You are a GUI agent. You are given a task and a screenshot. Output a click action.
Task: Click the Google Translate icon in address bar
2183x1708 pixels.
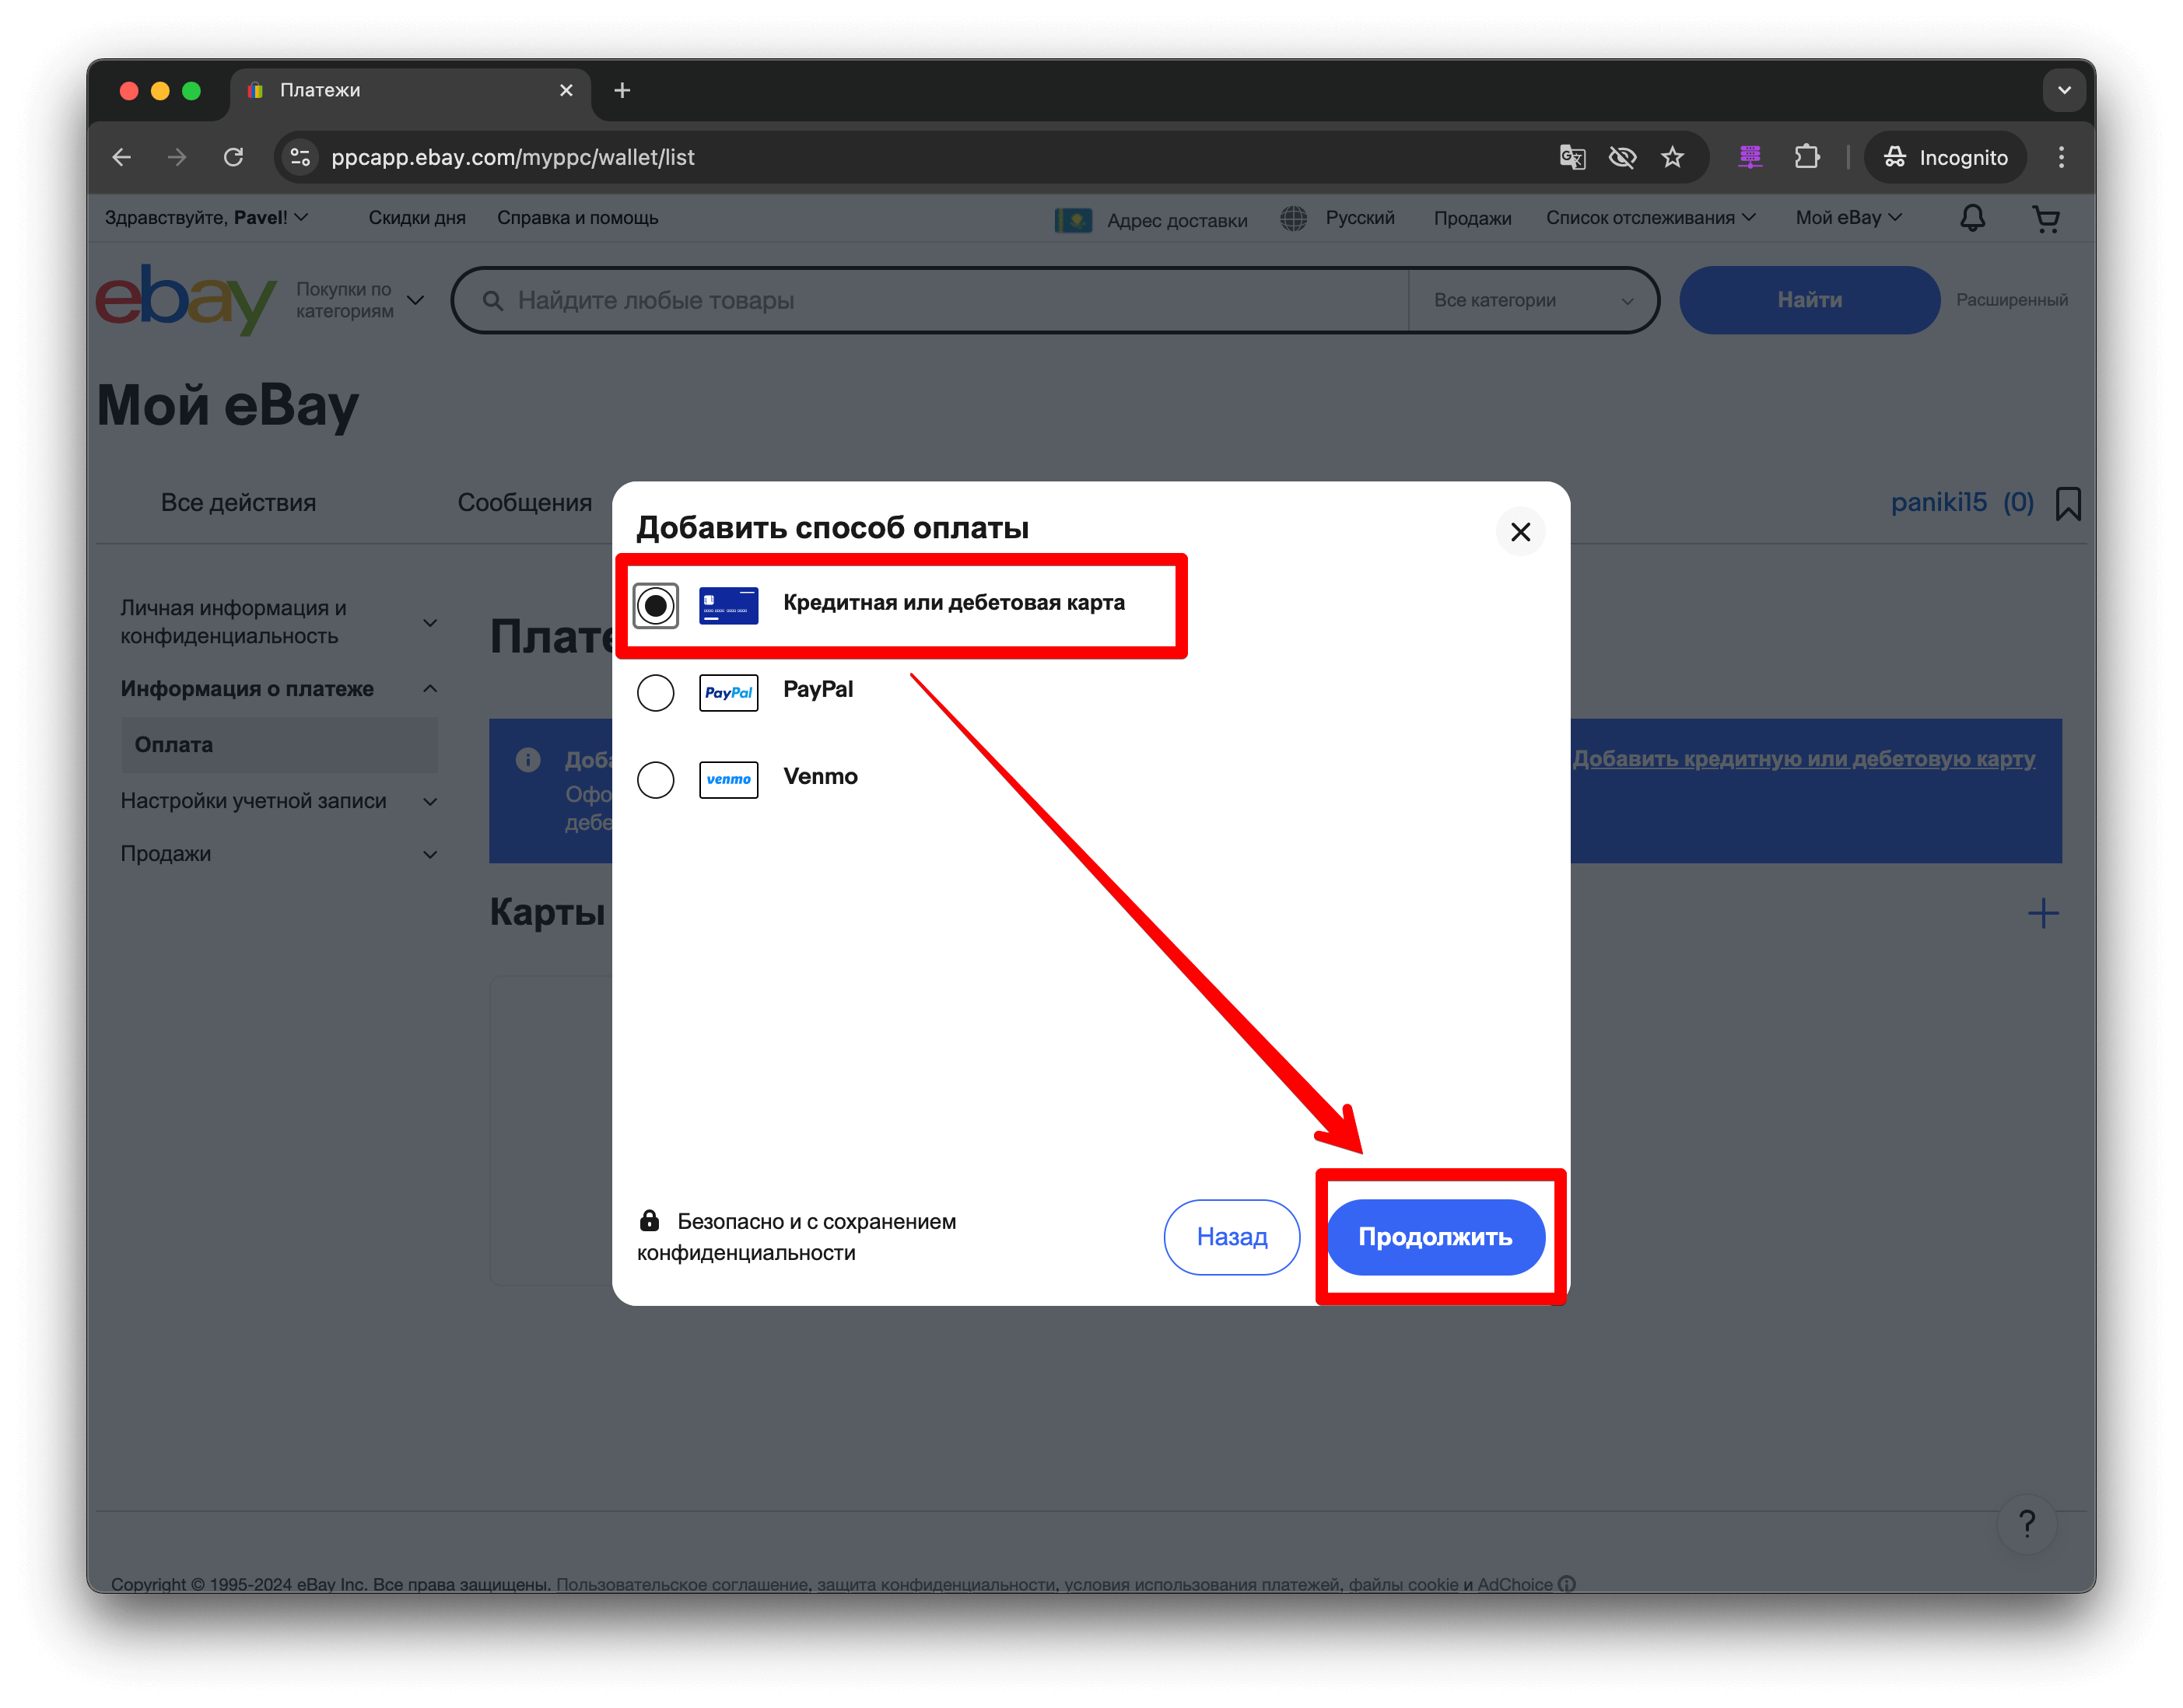pyautogui.click(x=1572, y=157)
